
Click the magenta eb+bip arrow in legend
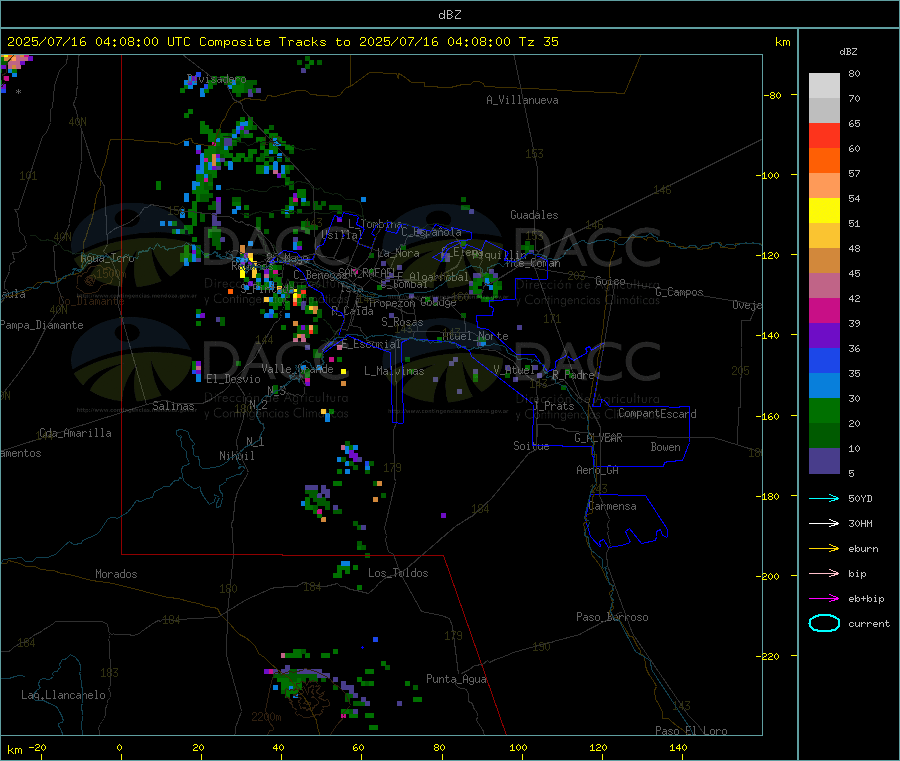pyautogui.click(x=824, y=599)
